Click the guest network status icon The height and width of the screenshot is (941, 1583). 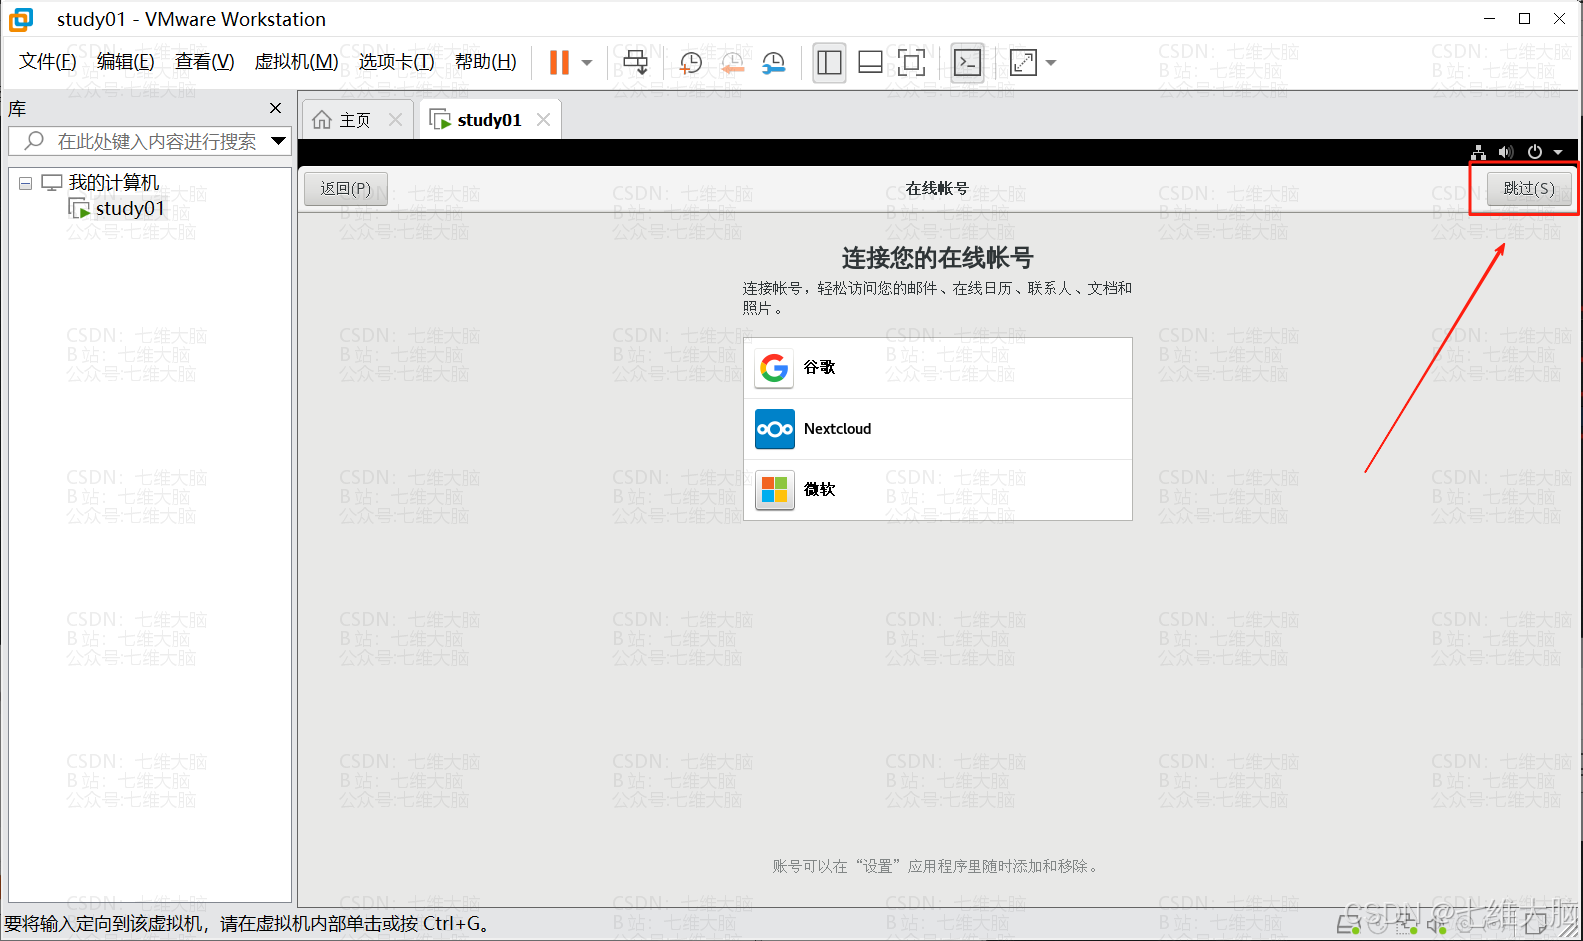tap(1479, 152)
